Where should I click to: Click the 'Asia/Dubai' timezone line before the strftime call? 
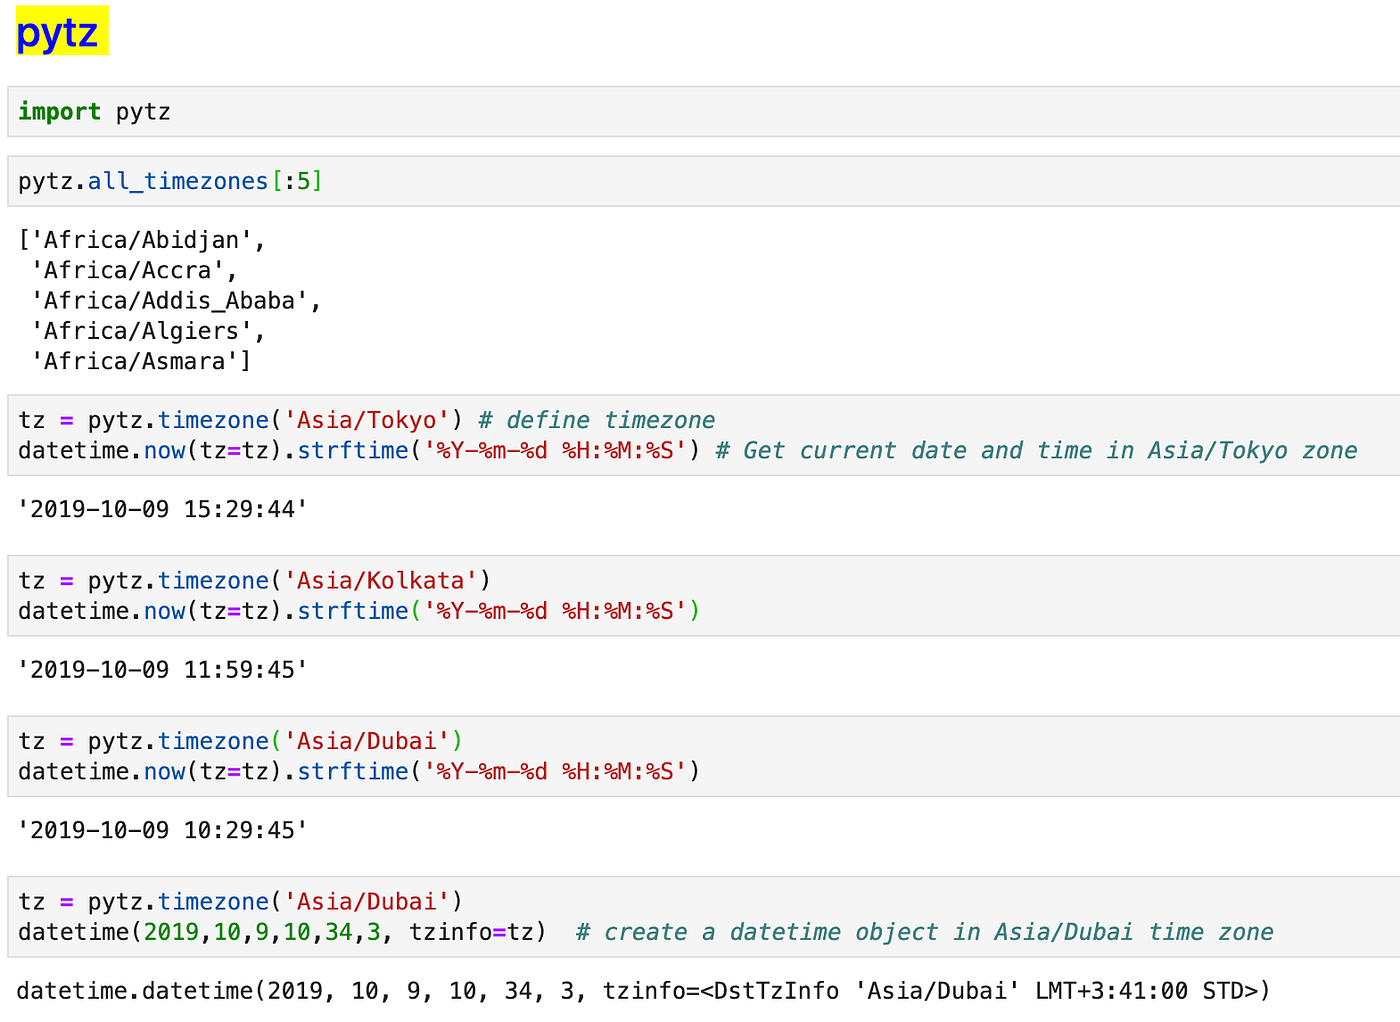(241, 741)
